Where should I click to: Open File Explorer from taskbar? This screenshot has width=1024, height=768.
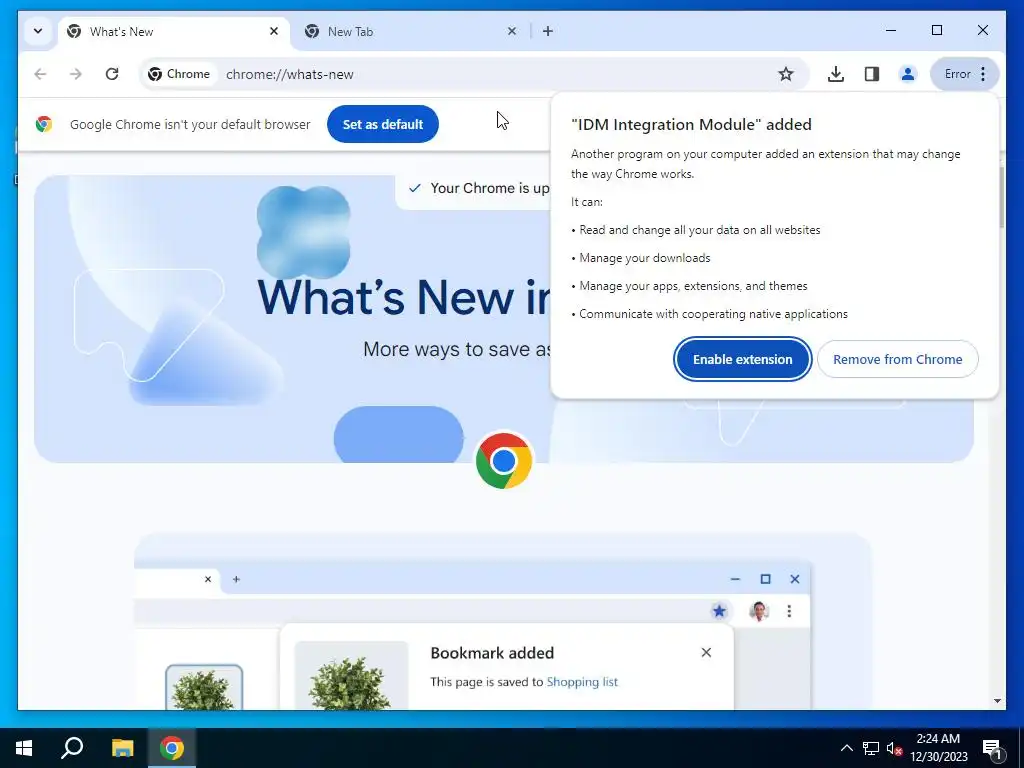coord(122,748)
